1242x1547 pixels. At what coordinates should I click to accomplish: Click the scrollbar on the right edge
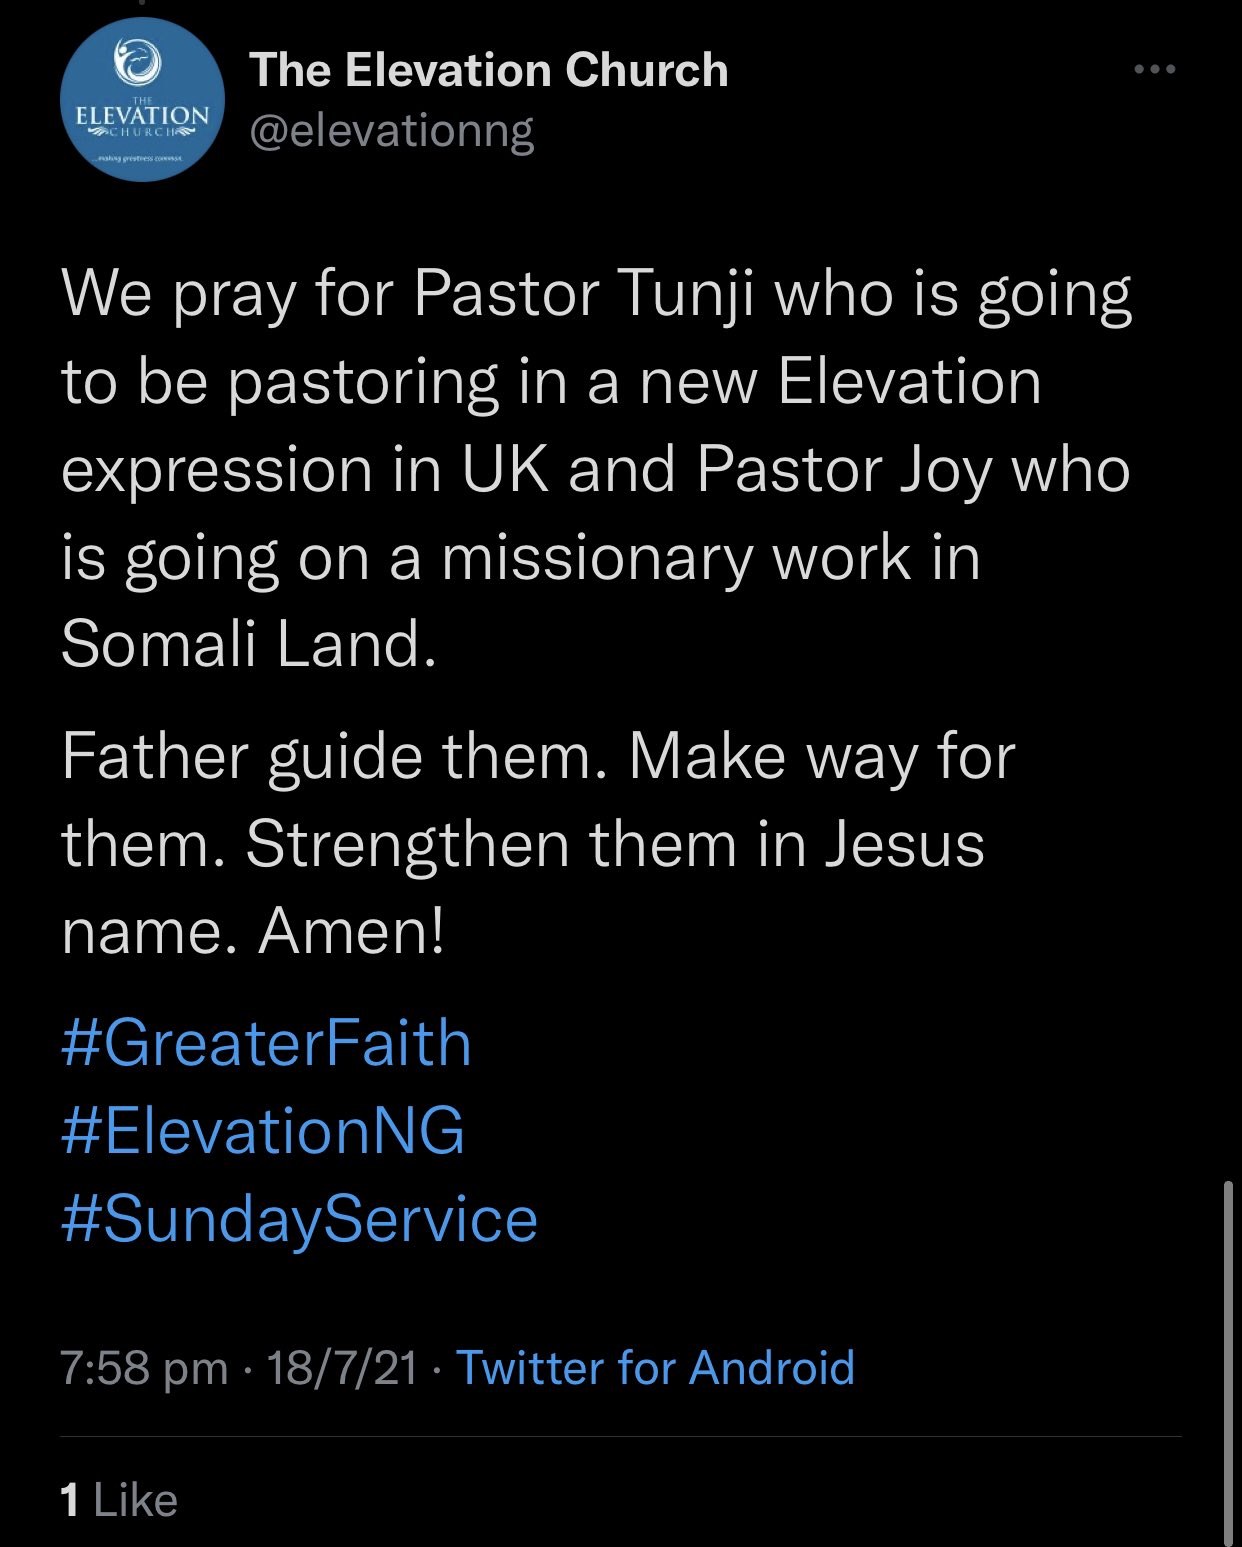point(1228,1360)
